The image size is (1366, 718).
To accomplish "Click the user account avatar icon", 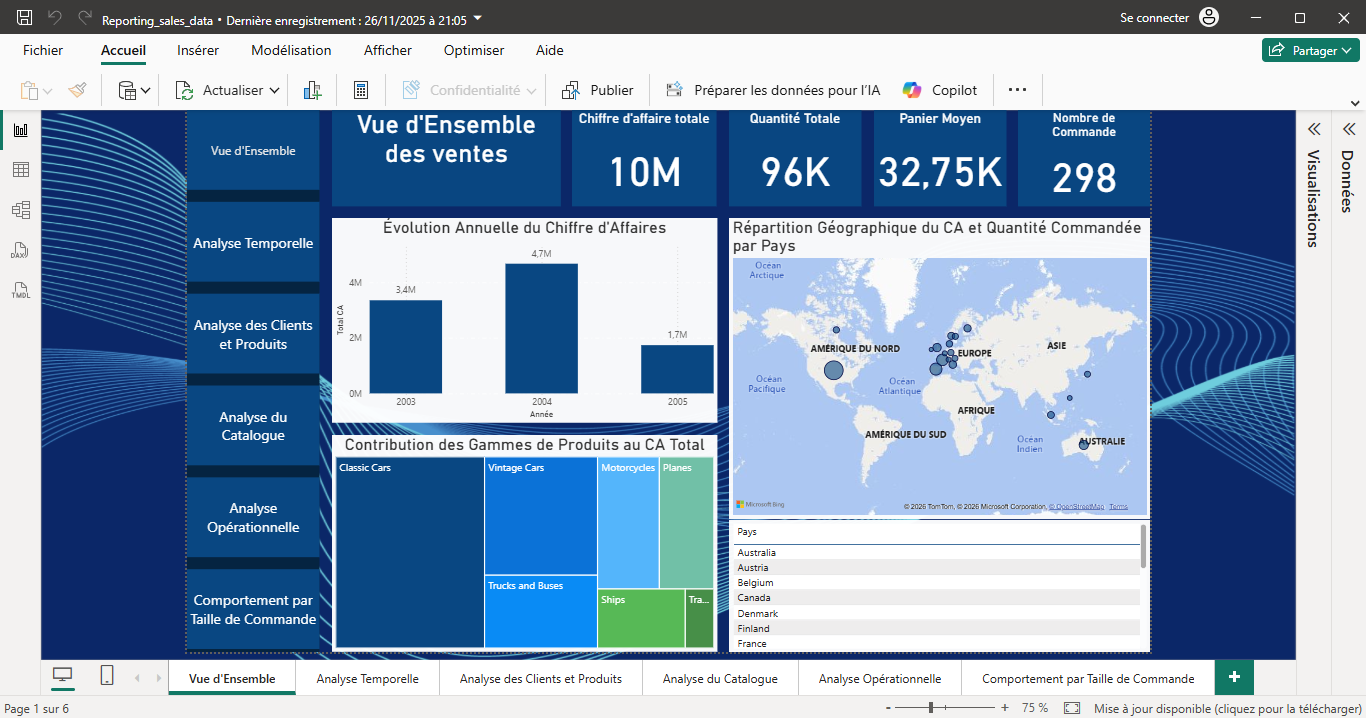I will pos(1209,18).
